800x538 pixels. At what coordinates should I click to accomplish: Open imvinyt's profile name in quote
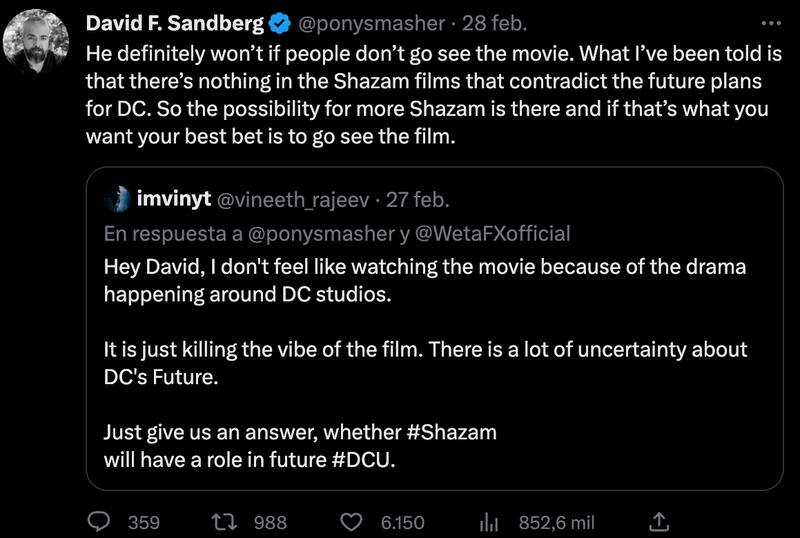(x=172, y=200)
